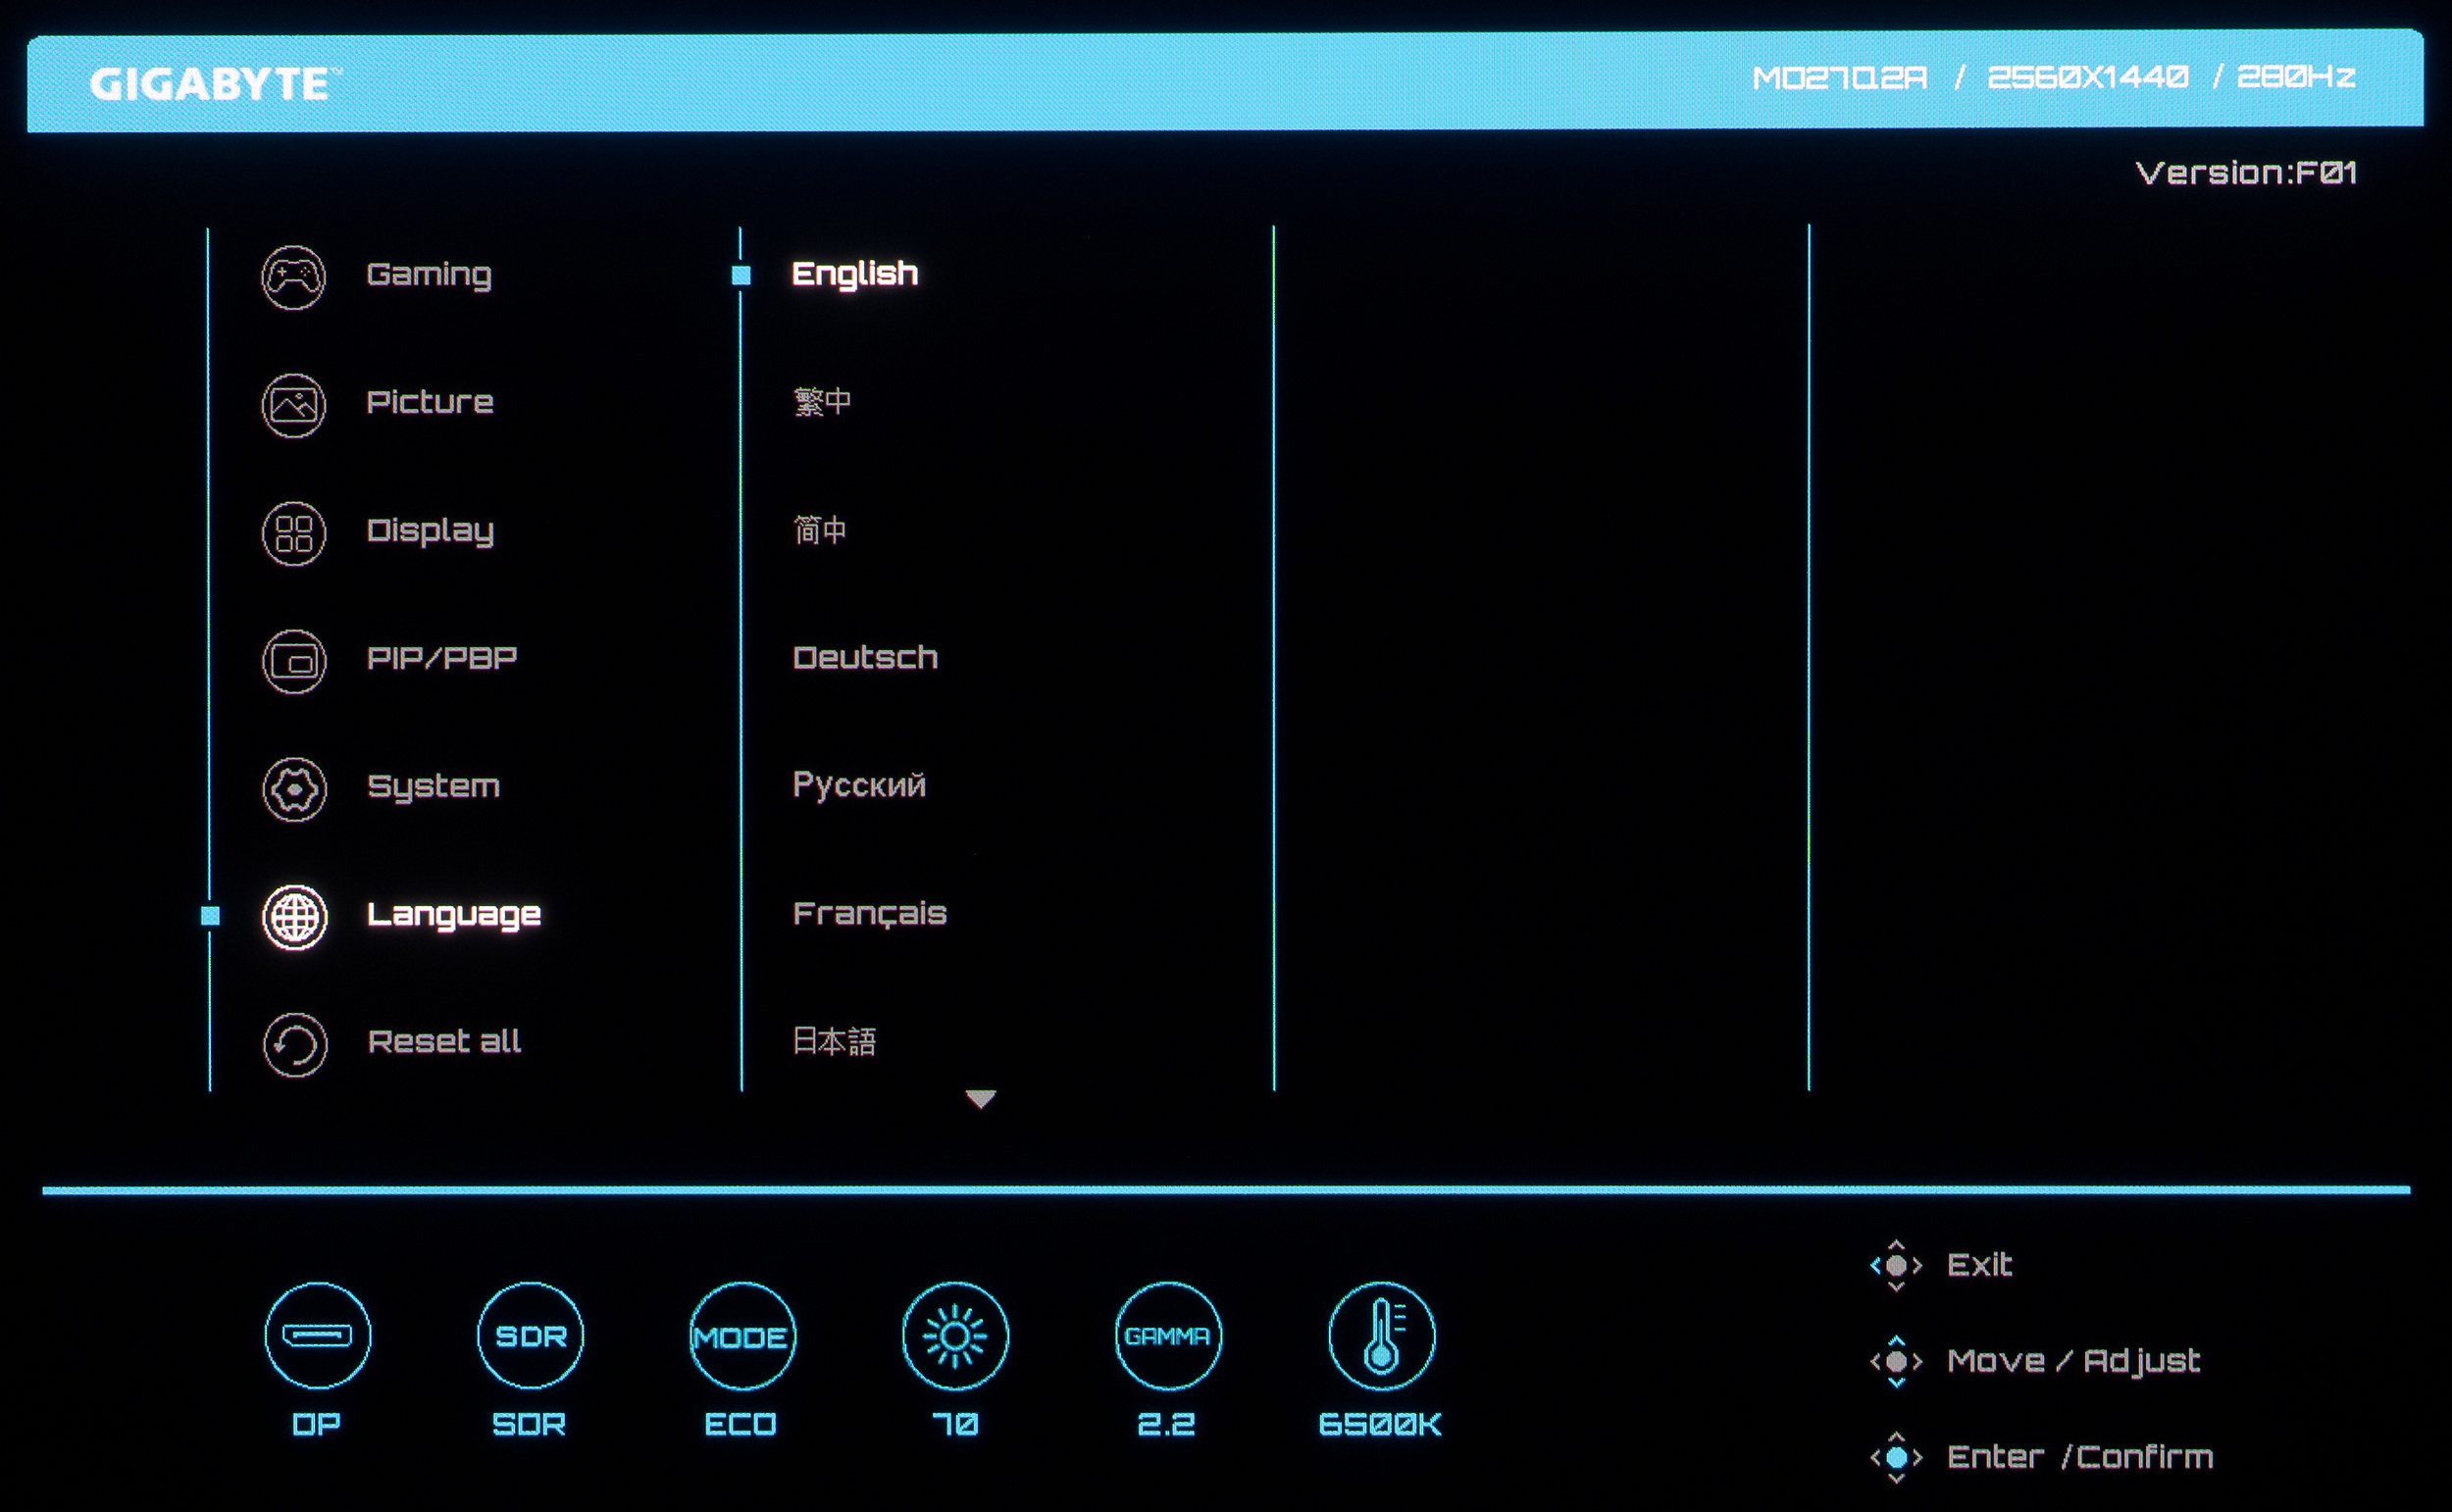Select Русский language entry
The image size is (2452, 1512).
[x=859, y=785]
